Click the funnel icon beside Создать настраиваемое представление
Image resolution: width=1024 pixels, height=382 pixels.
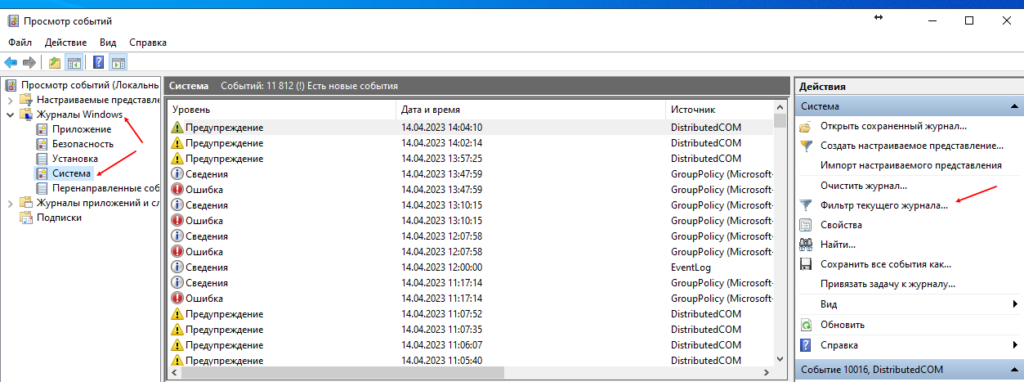[806, 146]
